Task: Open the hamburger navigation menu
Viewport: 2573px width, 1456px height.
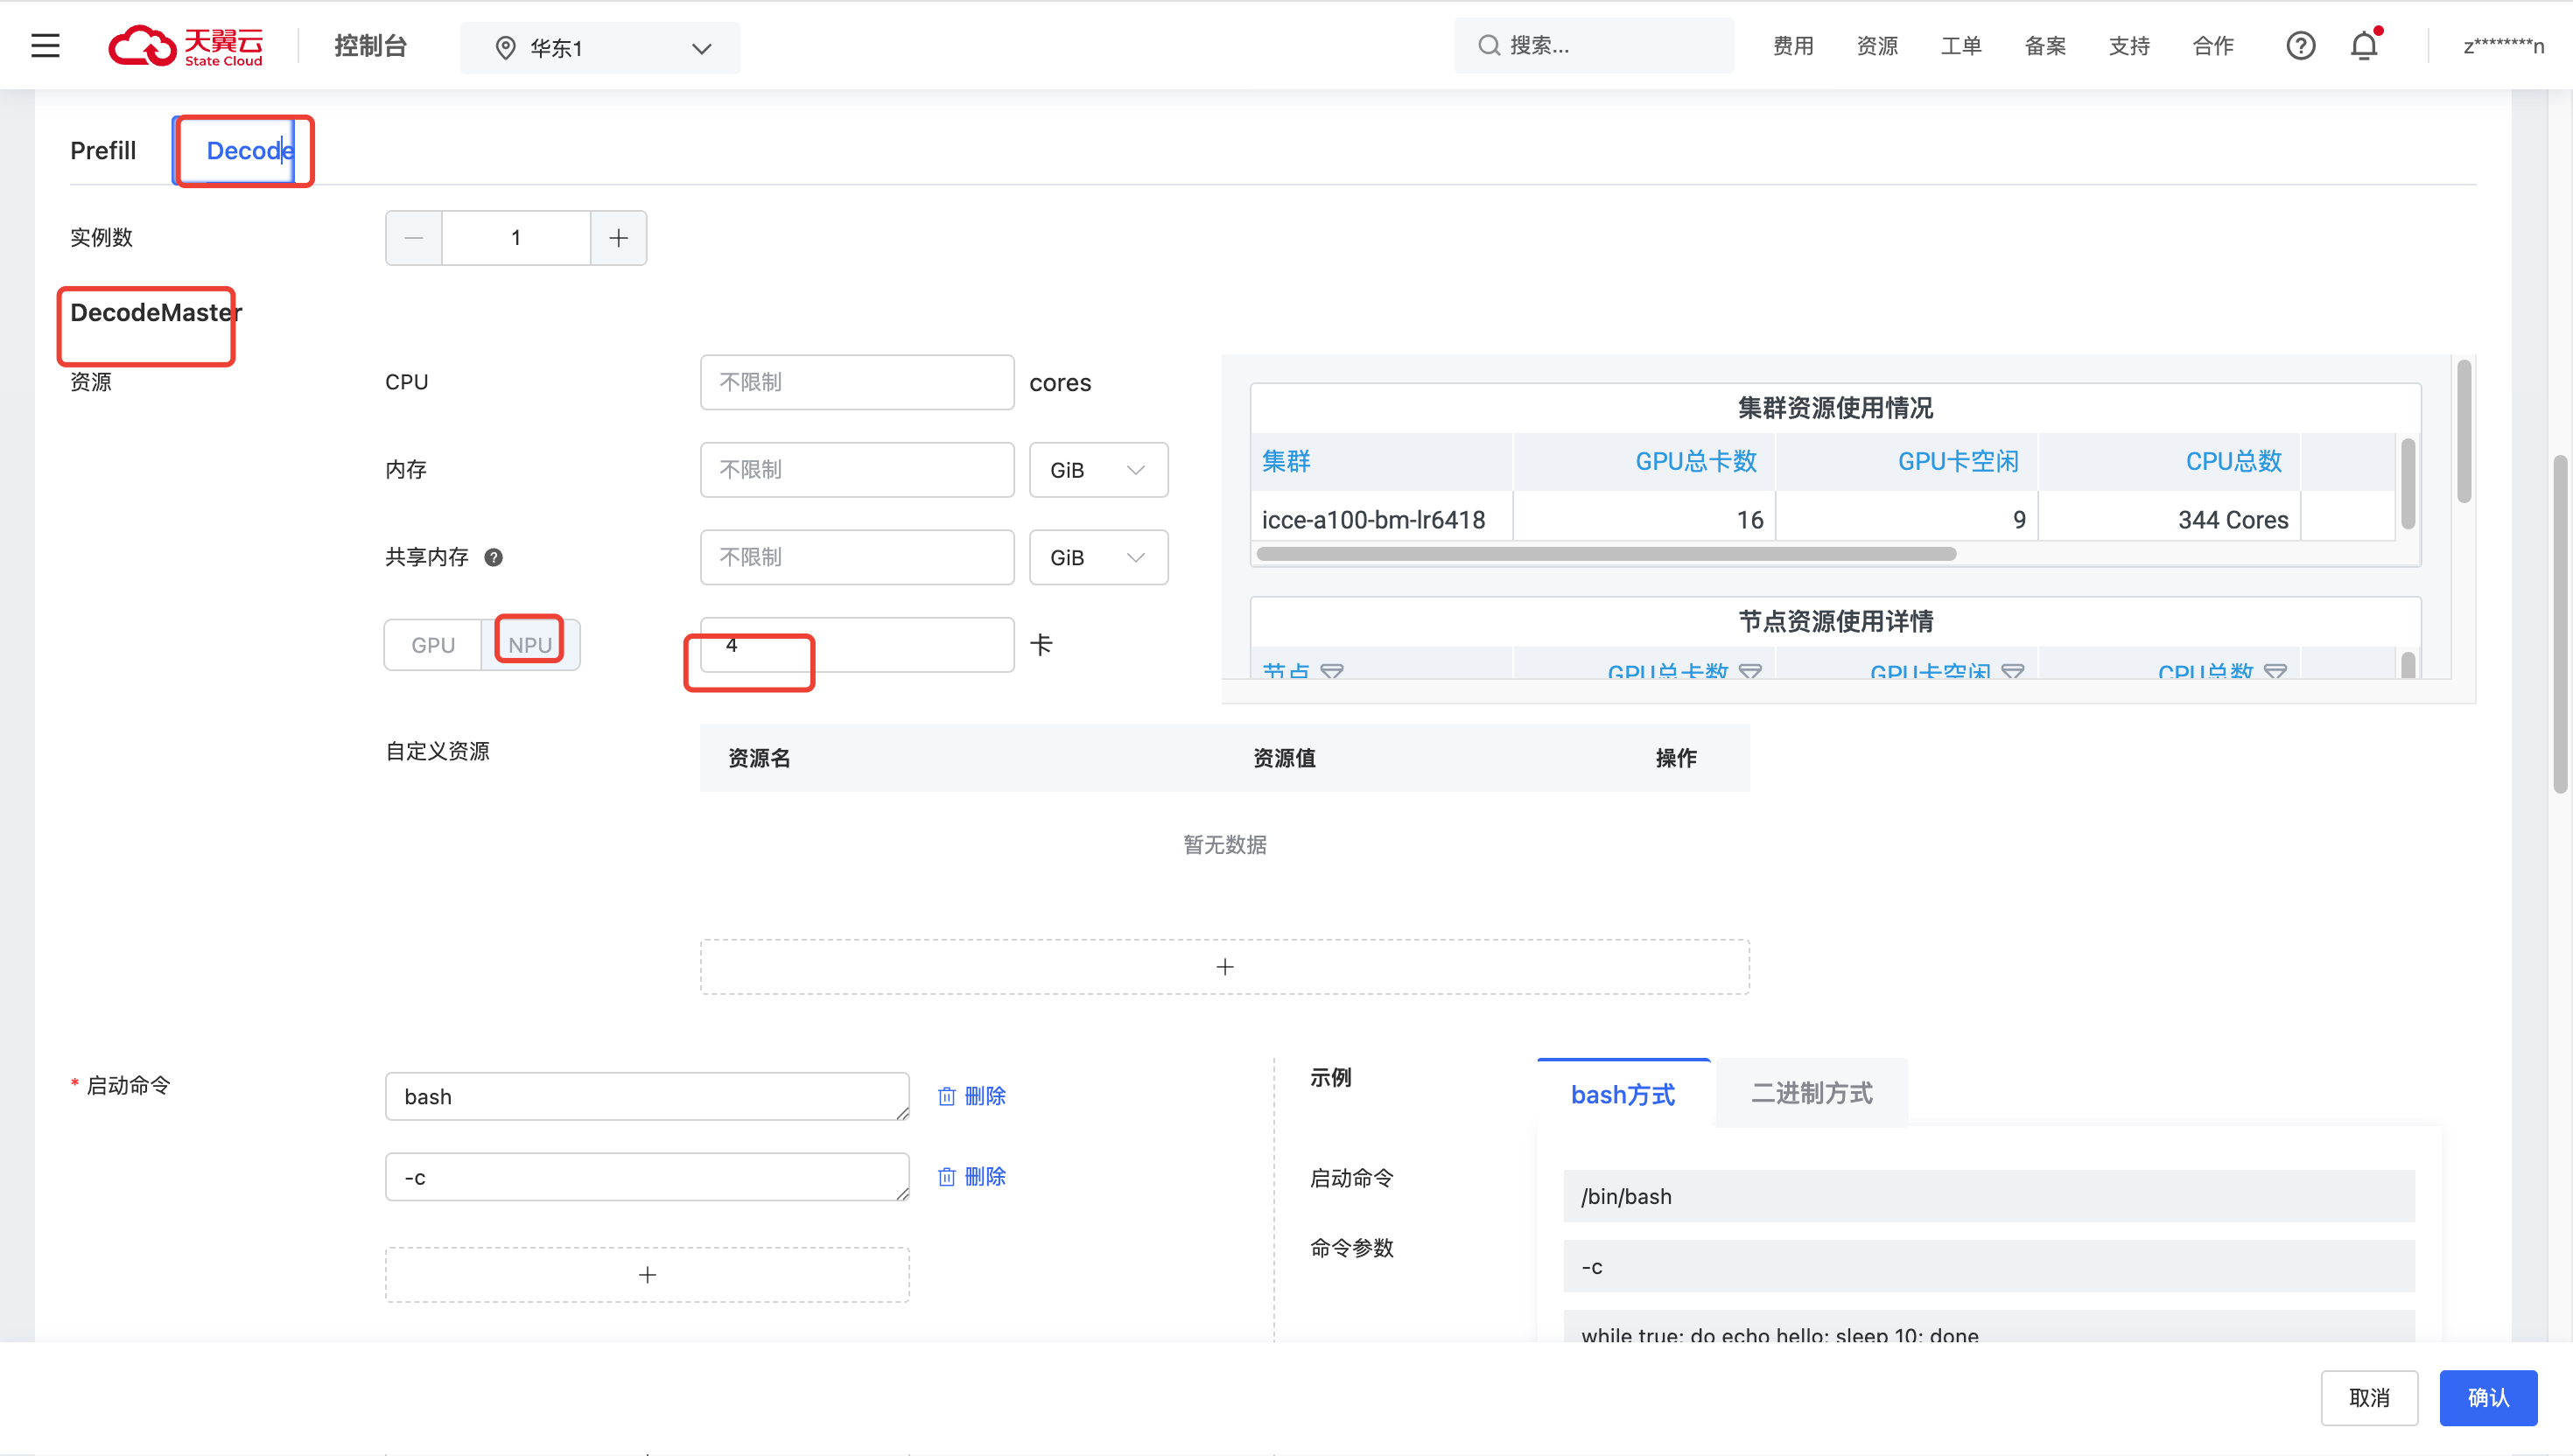Action: pos(45,46)
